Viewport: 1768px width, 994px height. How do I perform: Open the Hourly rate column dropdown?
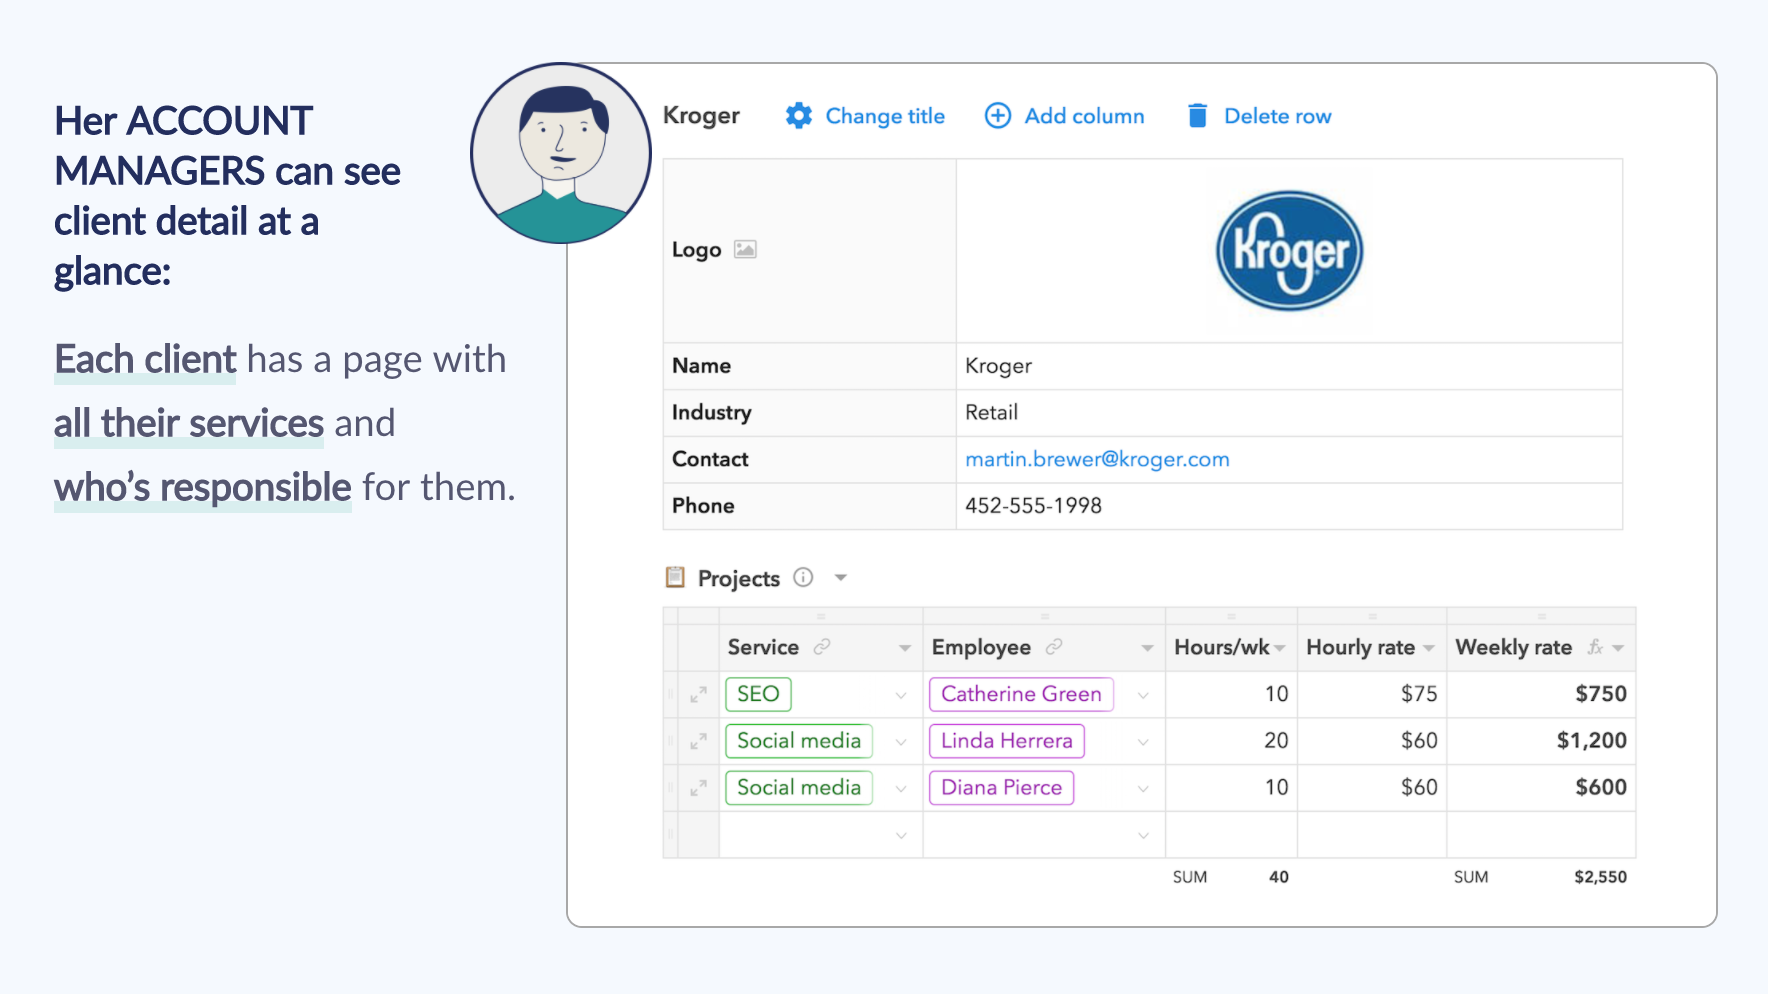coord(1429,648)
